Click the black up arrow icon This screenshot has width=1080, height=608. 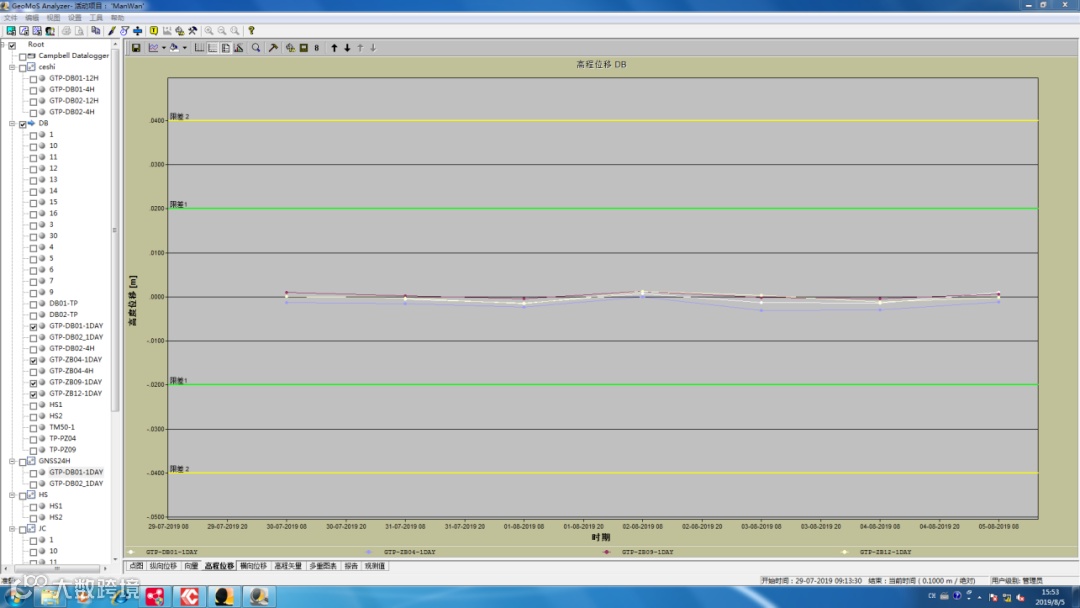tap(334, 47)
